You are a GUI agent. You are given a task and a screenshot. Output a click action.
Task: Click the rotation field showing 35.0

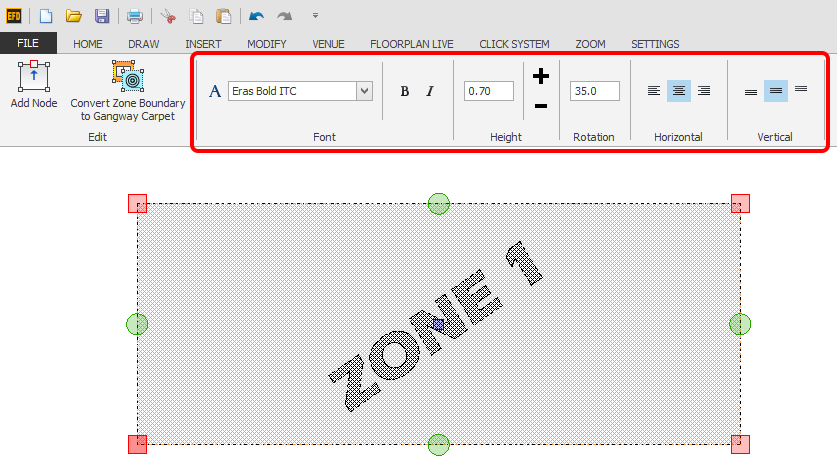[x=595, y=91]
